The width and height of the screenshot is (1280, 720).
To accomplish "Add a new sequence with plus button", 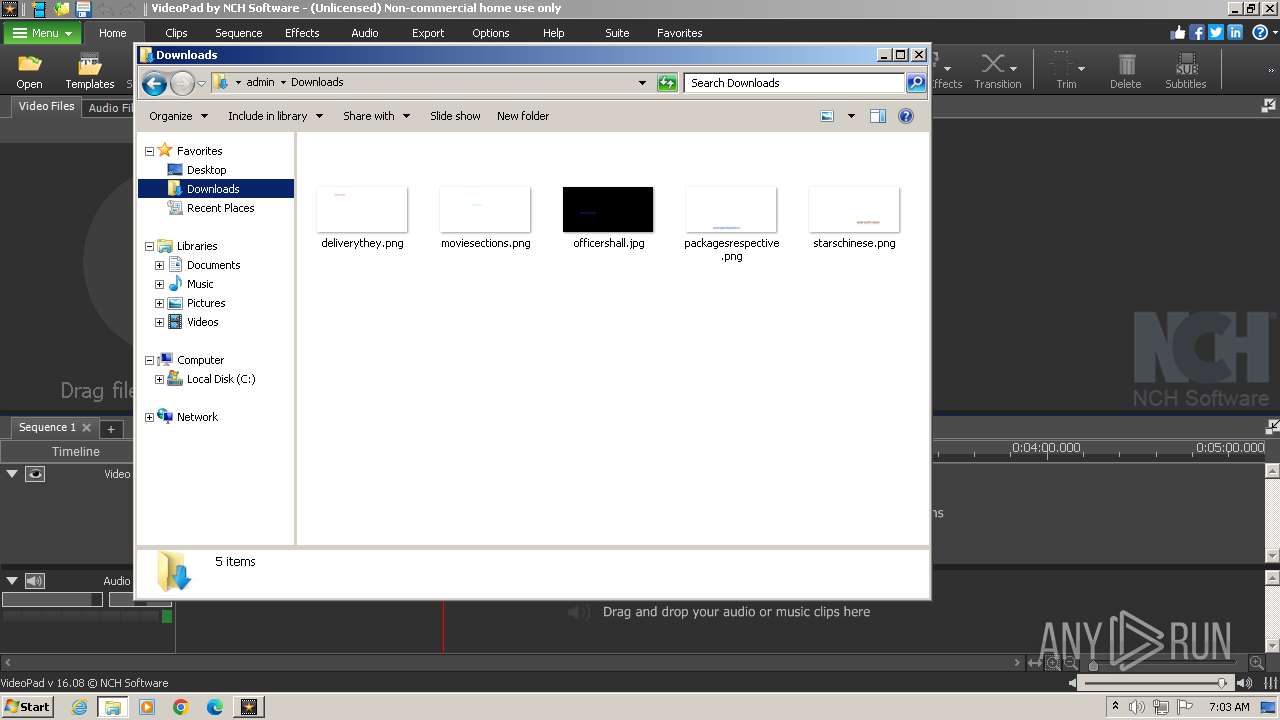I will point(111,428).
